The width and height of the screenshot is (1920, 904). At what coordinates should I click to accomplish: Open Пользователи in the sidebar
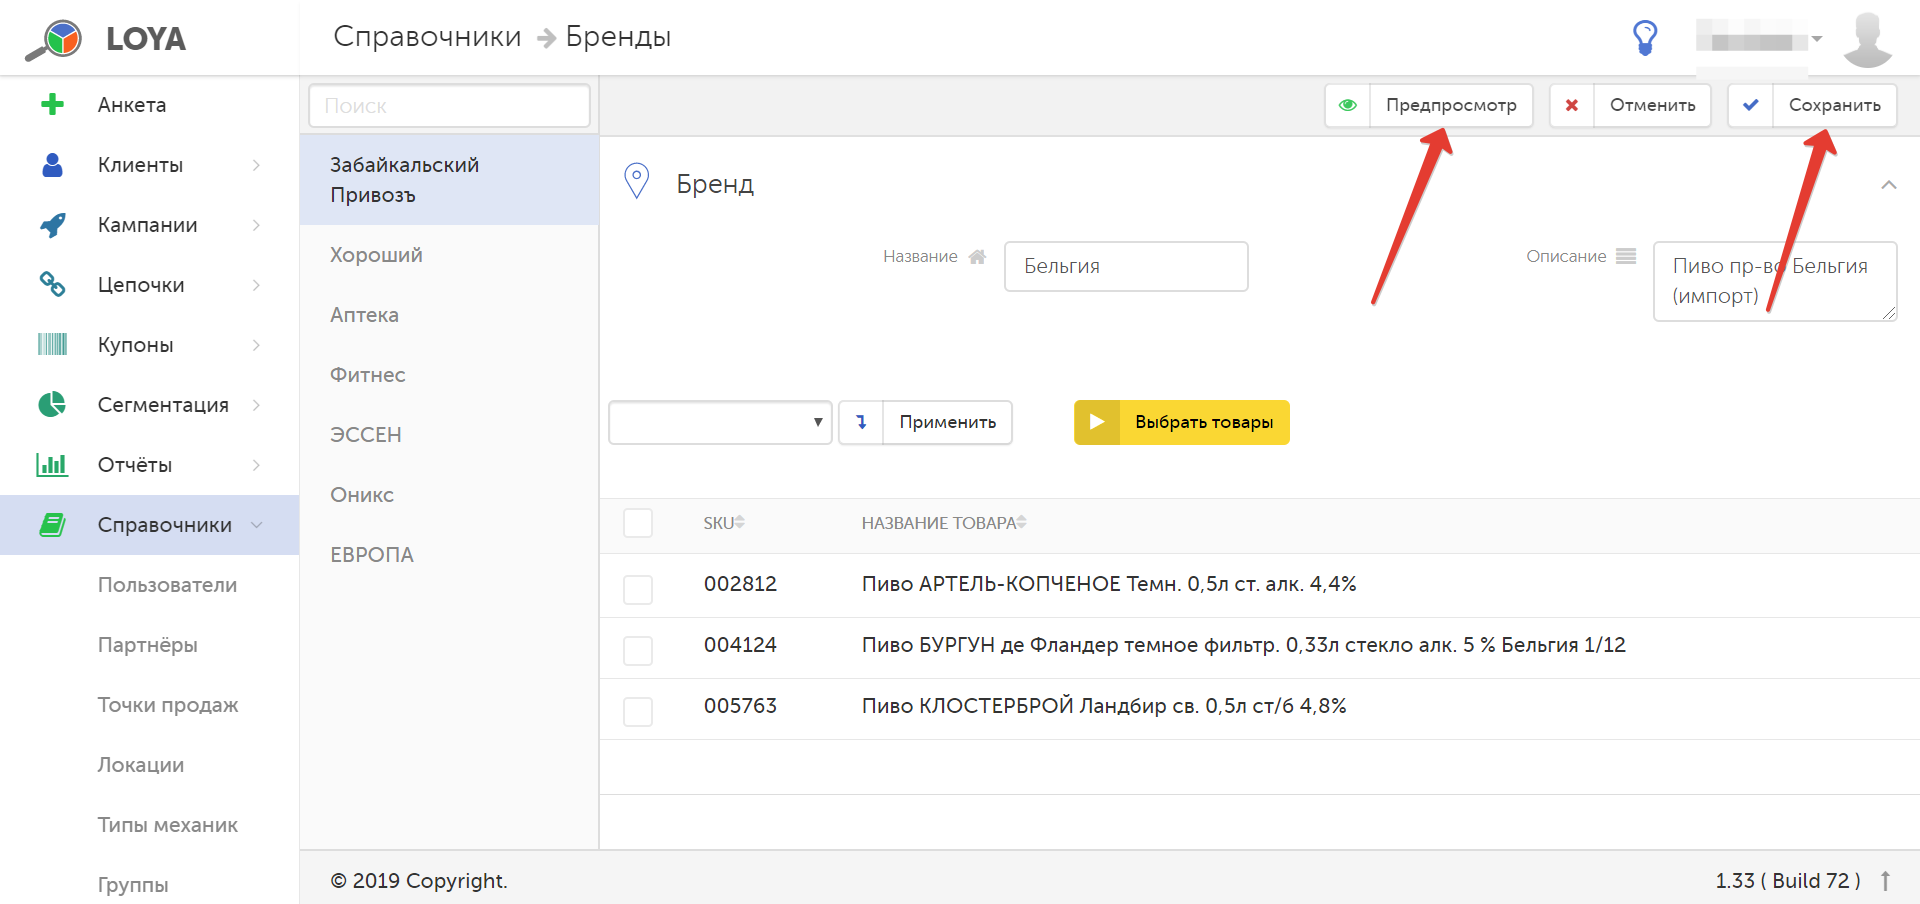click(x=167, y=585)
